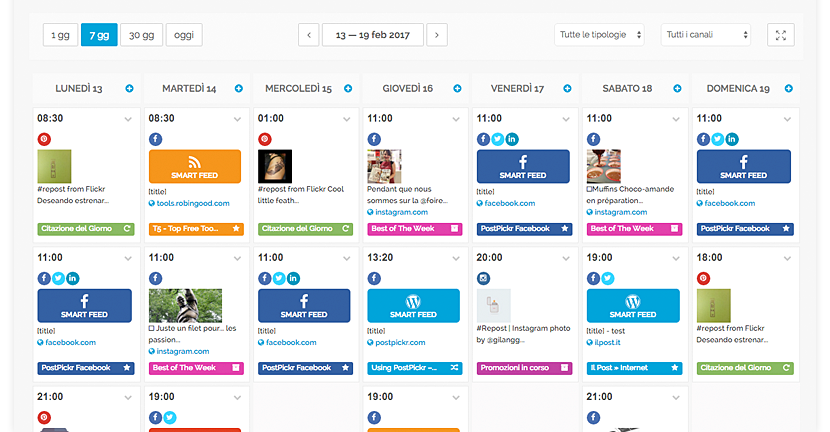Click Il Post » Internet label
Viewport: 830px width, 432px height.
pyautogui.click(x=634, y=368)
